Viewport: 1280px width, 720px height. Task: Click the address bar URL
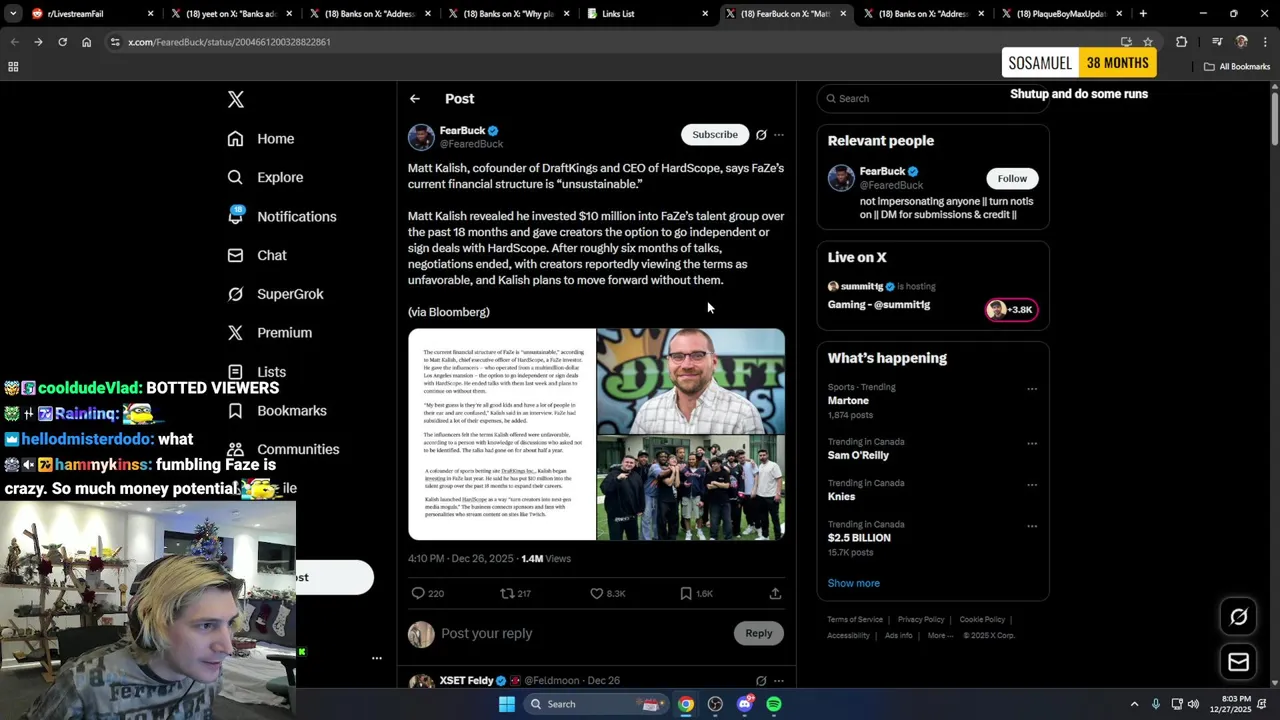229,42
